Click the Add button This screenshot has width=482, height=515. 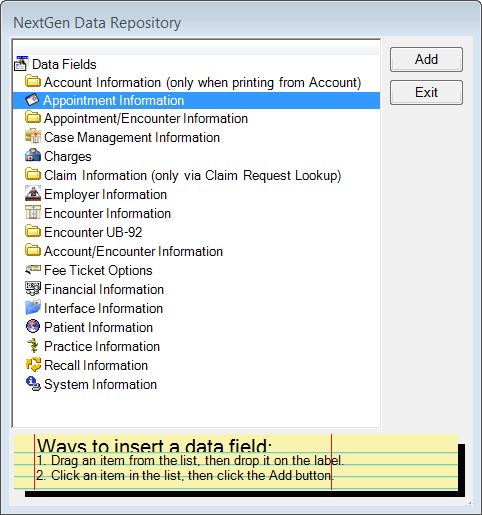(426, 59)
